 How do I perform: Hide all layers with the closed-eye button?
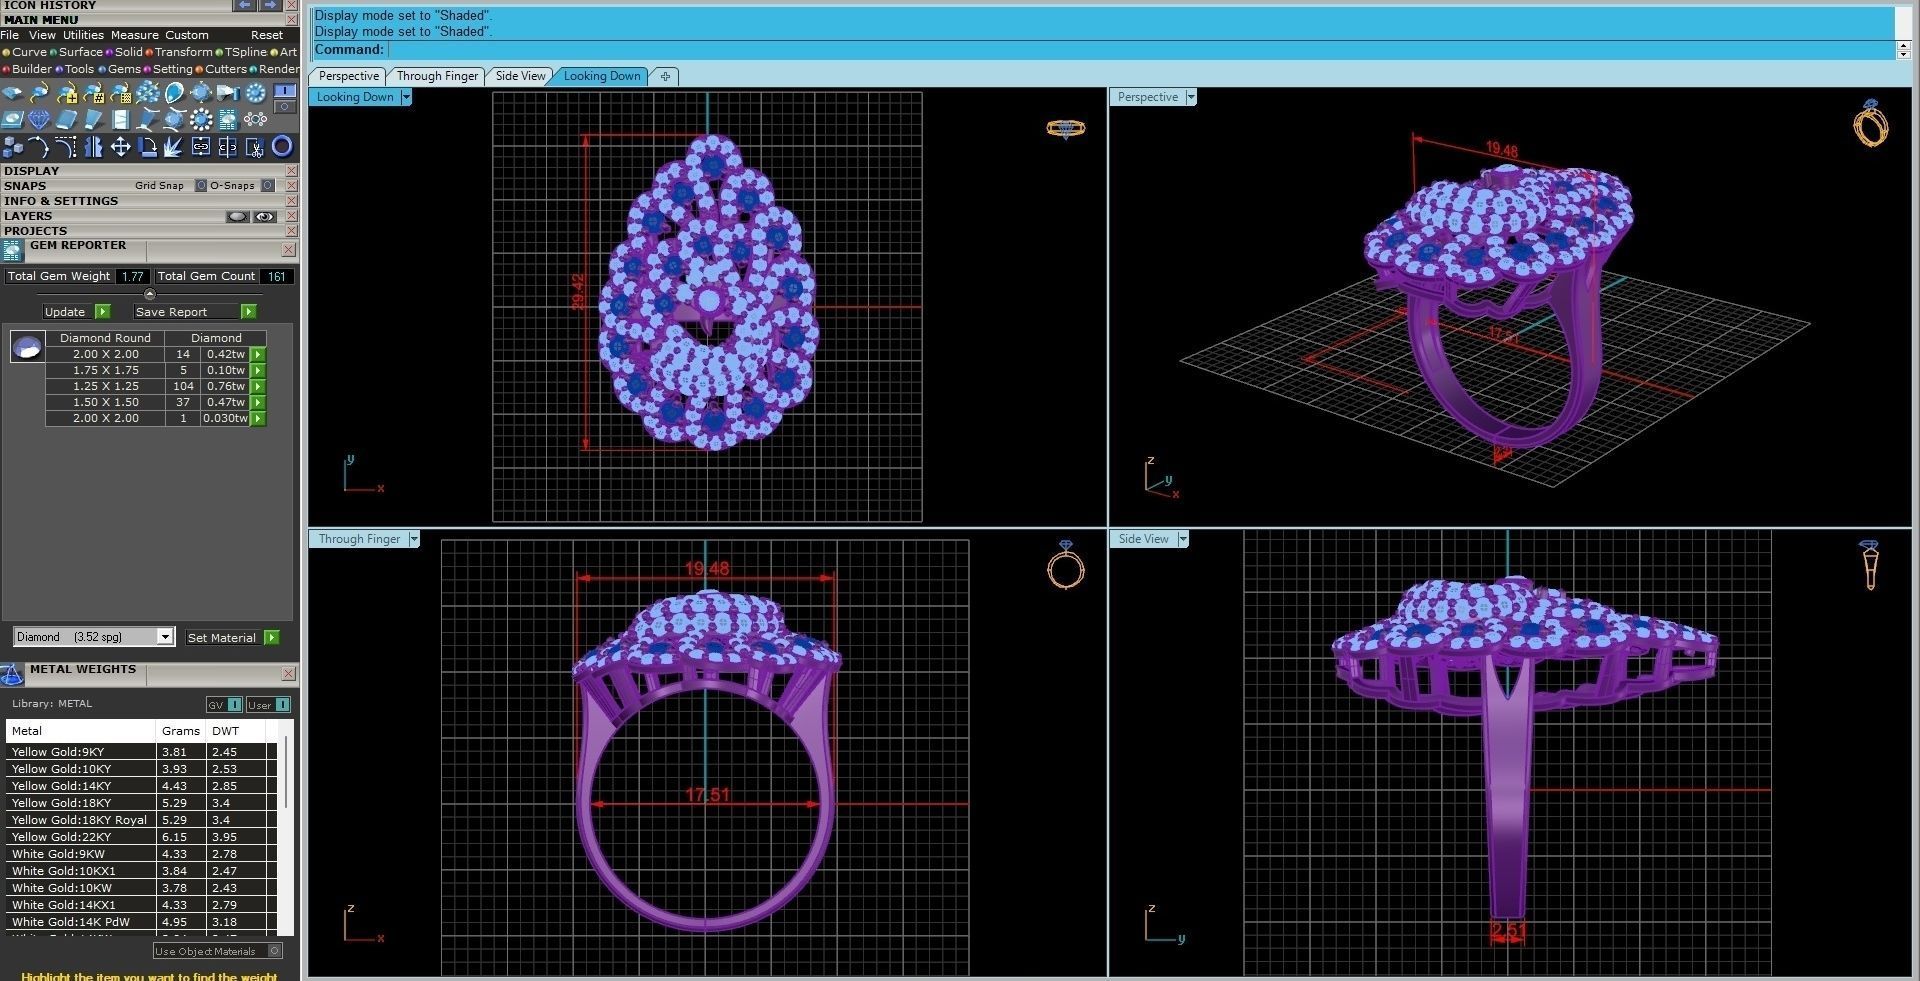(238, 216)
